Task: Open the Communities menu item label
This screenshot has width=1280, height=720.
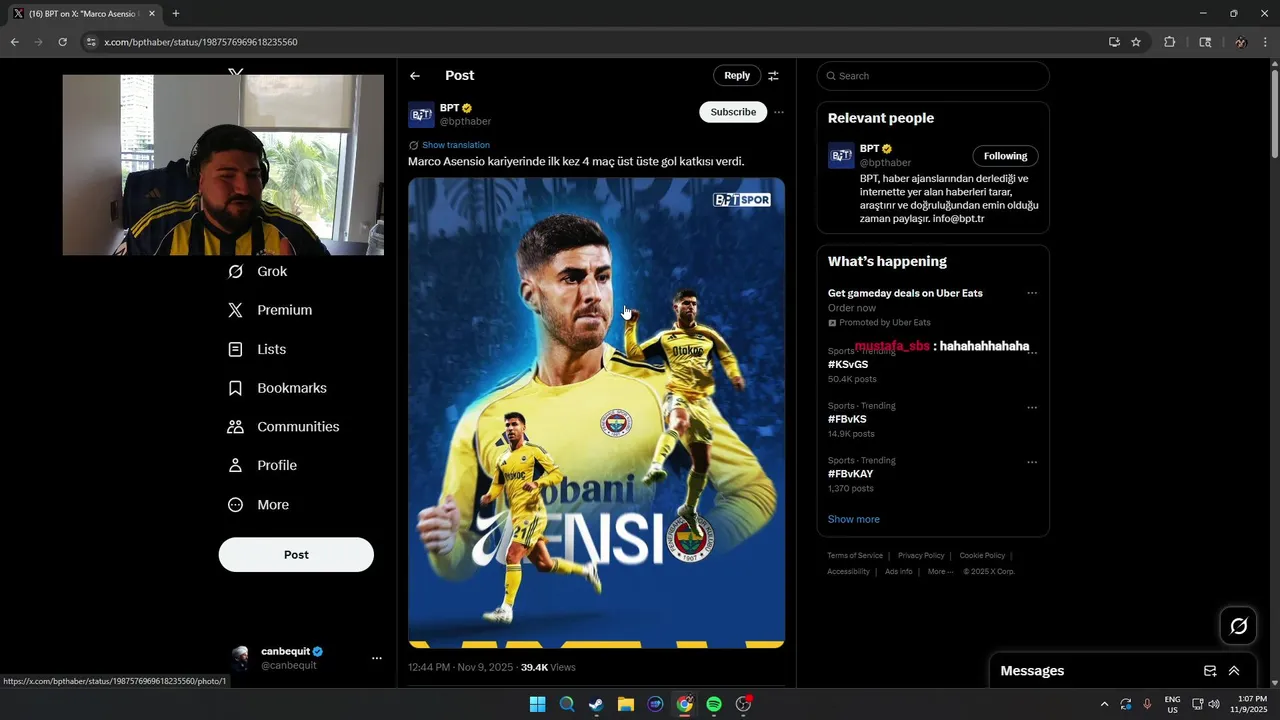Action: (298, 427)
